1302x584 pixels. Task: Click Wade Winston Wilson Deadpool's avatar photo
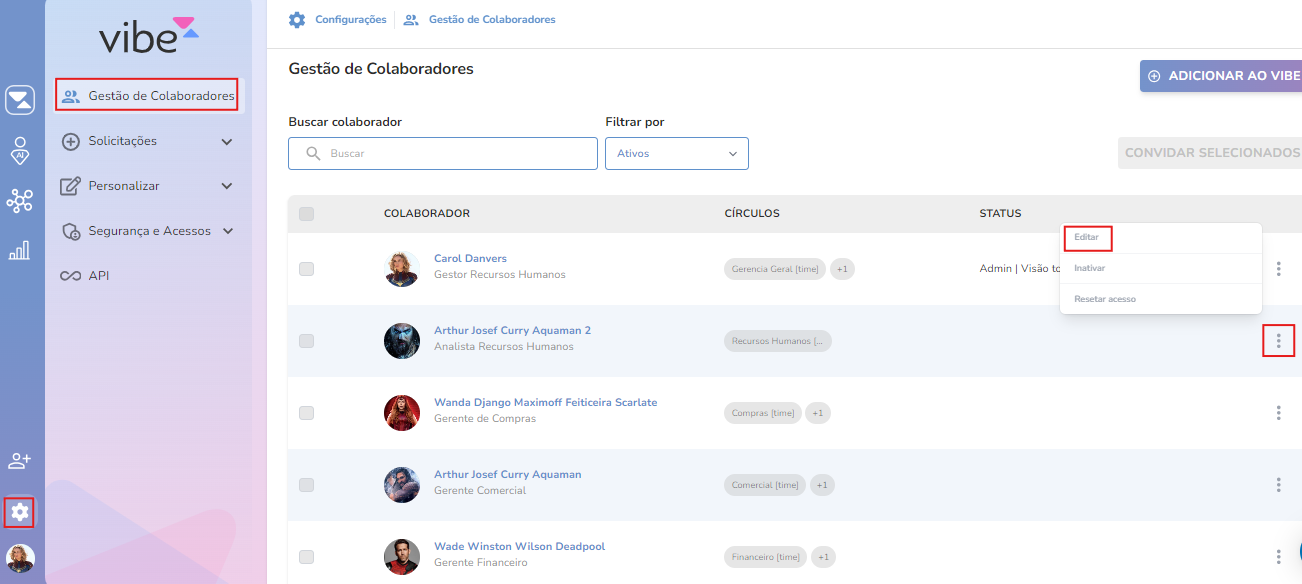tap(402, 557)
